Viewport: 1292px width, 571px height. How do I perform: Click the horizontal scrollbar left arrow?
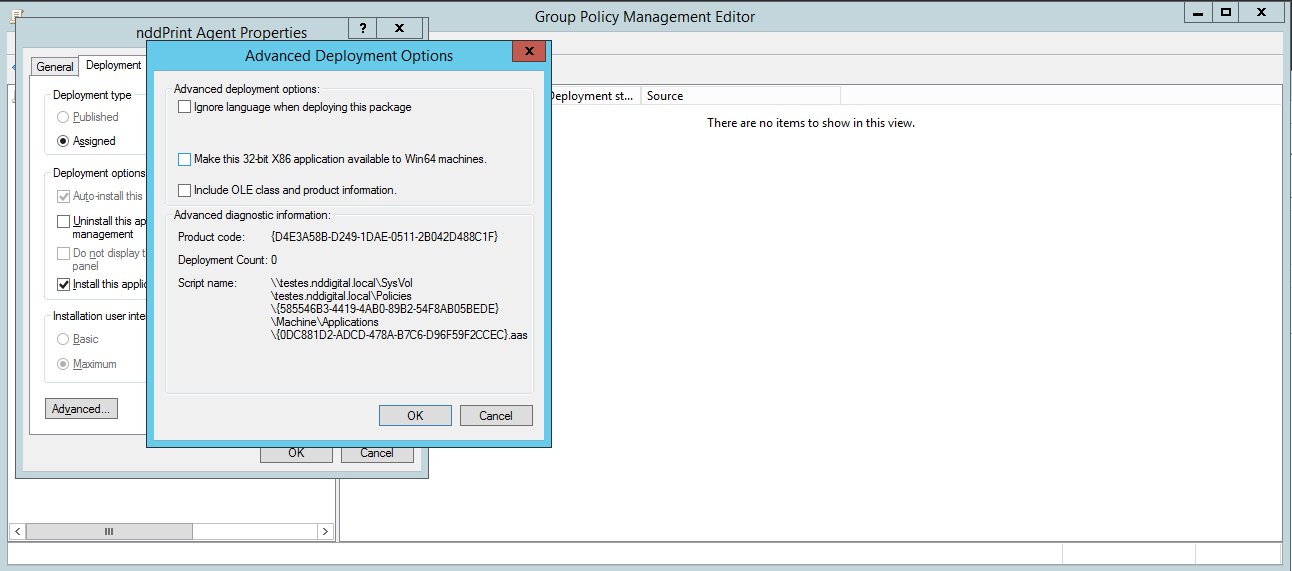[x=17, y=532]
